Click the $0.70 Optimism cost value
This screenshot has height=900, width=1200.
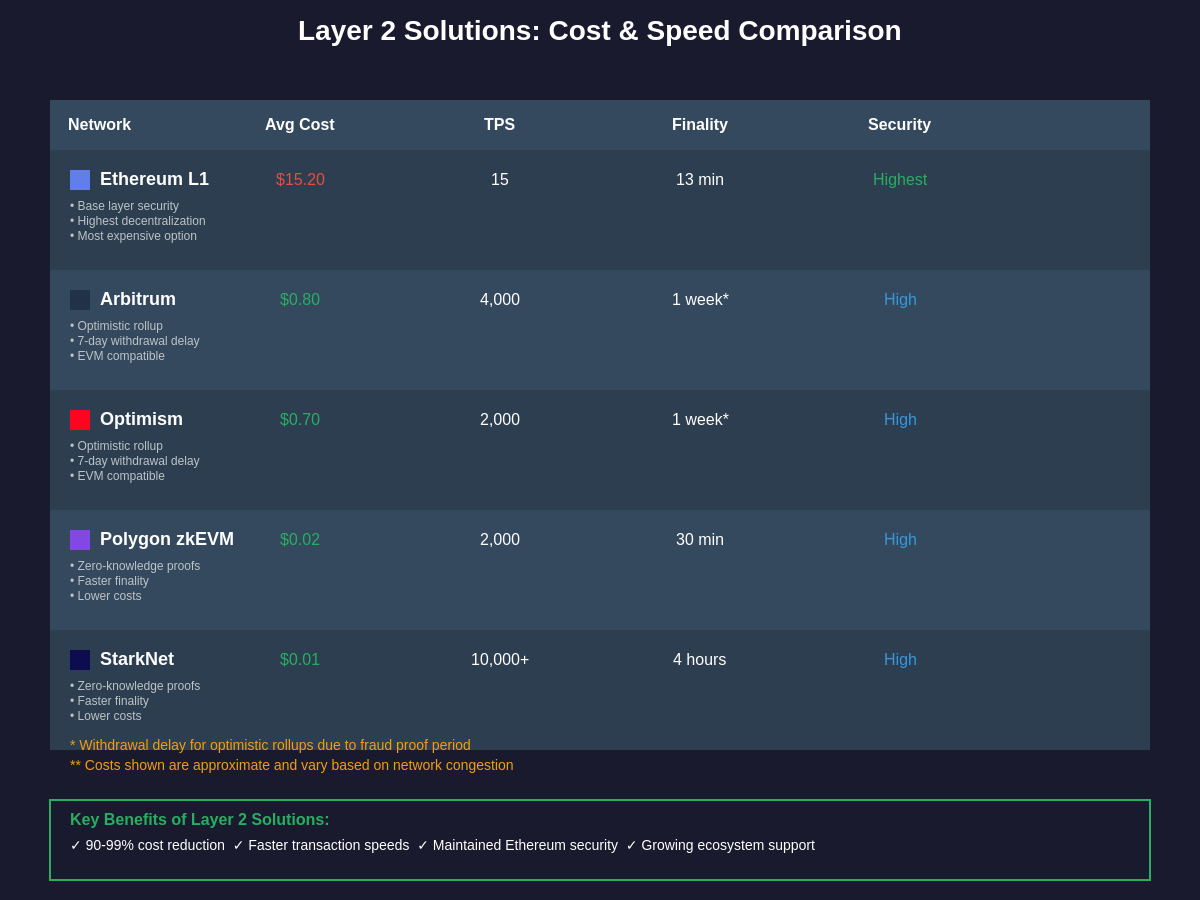click(x=300, y=420)
